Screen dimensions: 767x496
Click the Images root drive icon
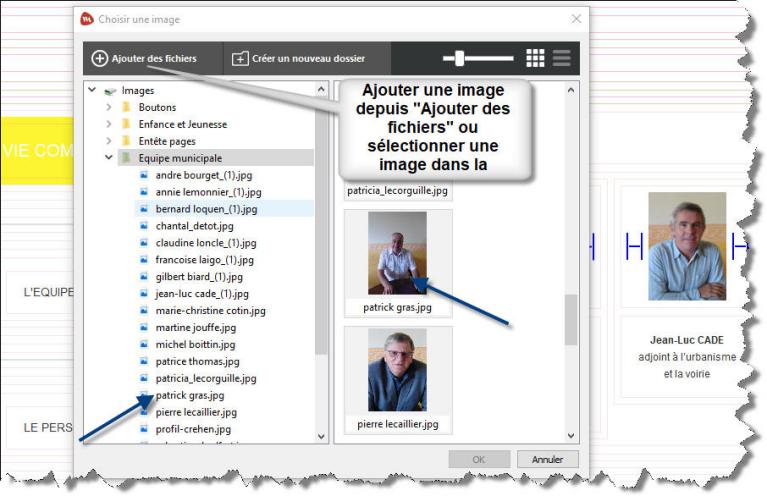click(x=110, y=90)
